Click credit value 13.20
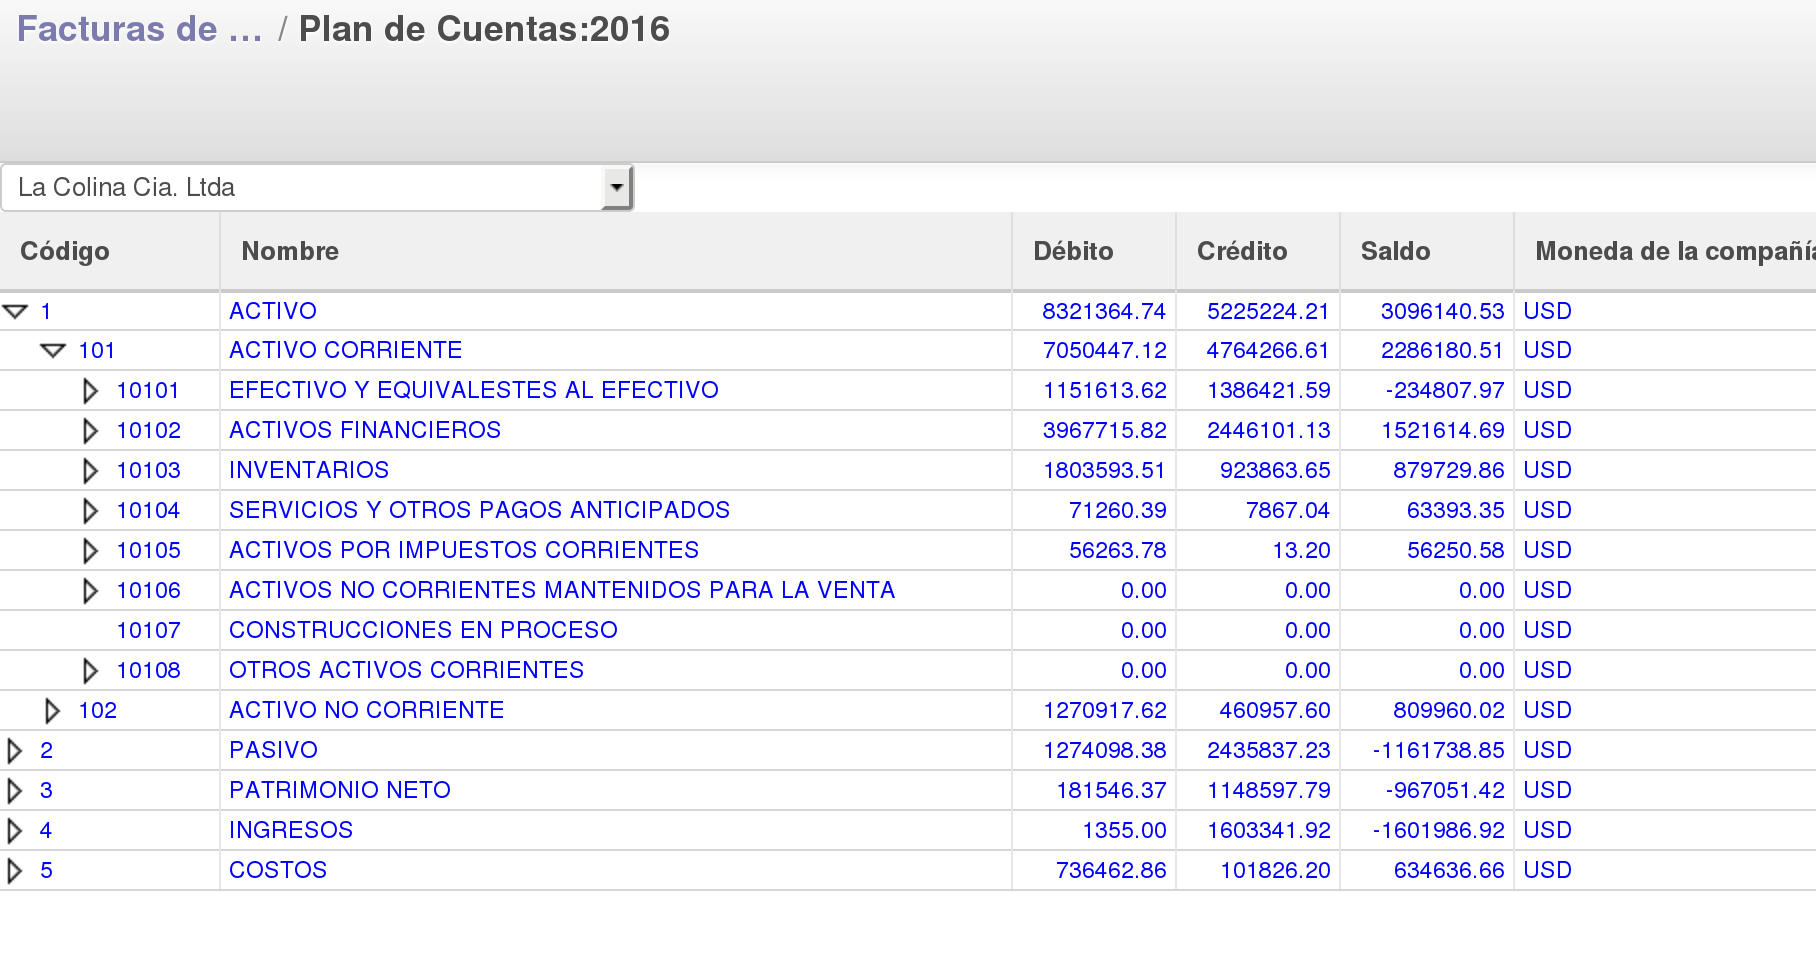This screenshot has height=966, width=1816. click(x=1301, y=550)
